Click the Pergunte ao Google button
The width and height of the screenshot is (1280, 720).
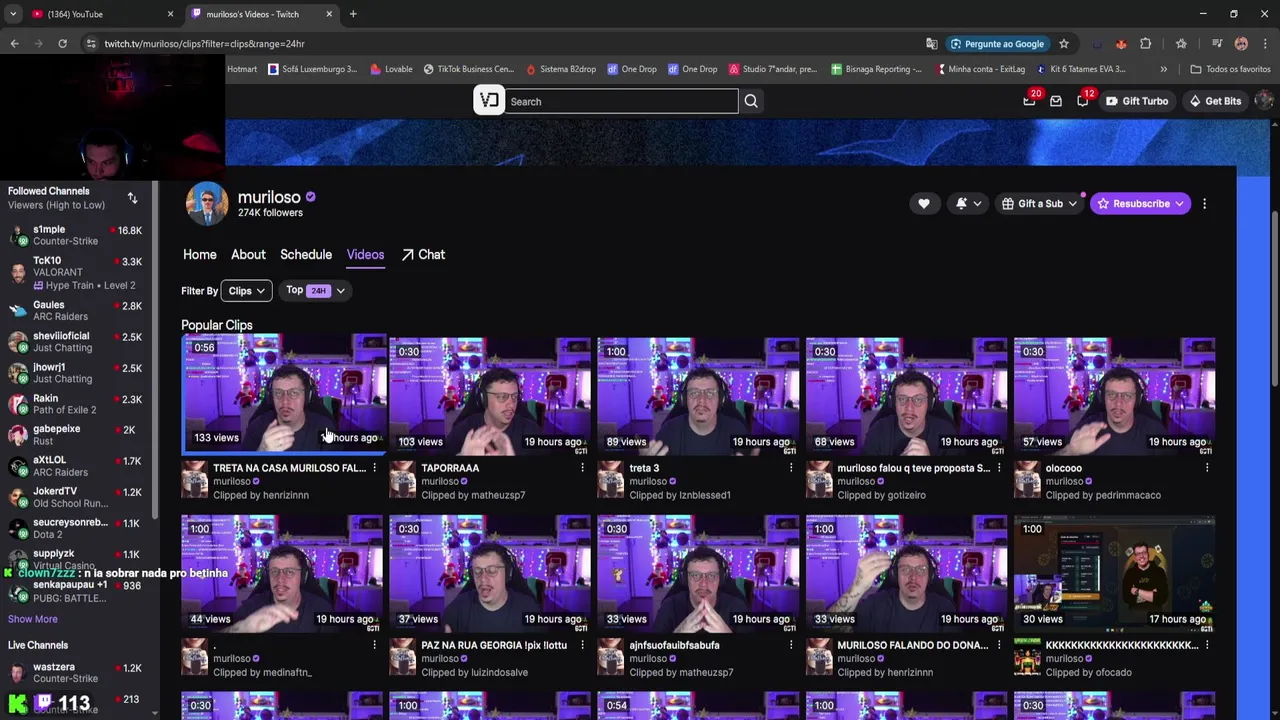[997, 44]
